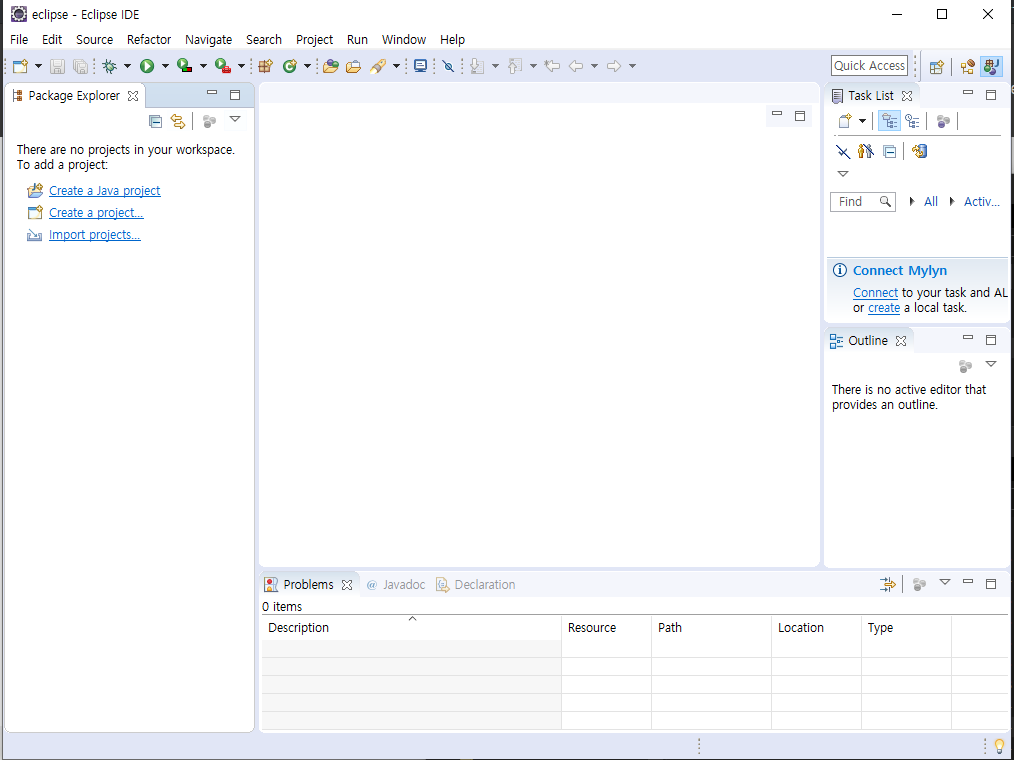
Task: Expand the Debug configurations dropdown arrow
Action: click(x=127, y=66)
